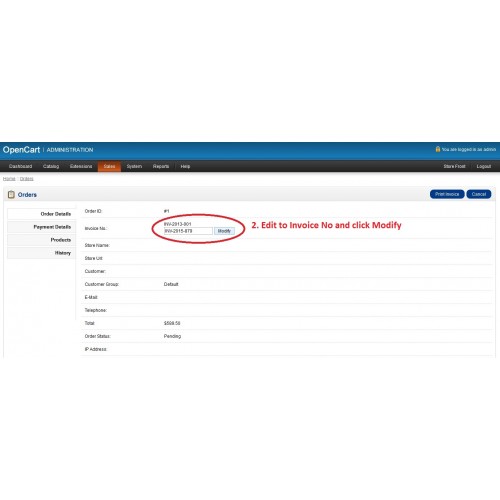Open the Sales menu

pos(109,166)
